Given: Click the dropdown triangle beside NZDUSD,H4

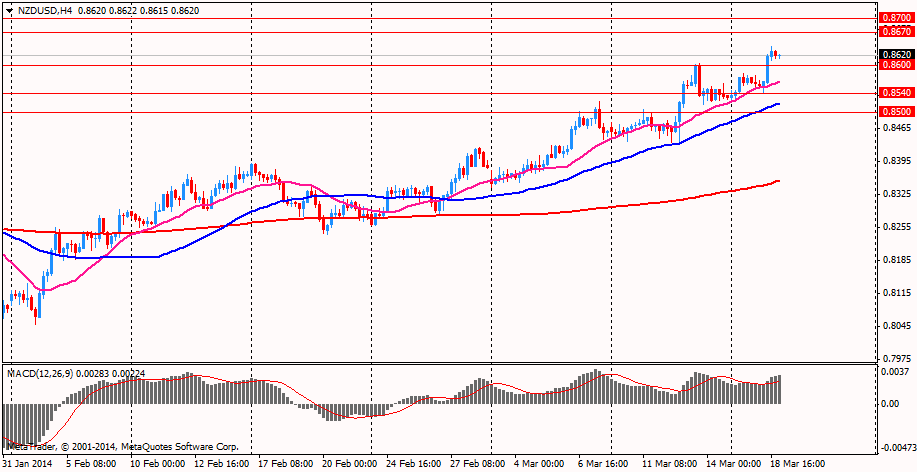Looking at the screenshot, I should pyautogui.click(x=8, y=9).
